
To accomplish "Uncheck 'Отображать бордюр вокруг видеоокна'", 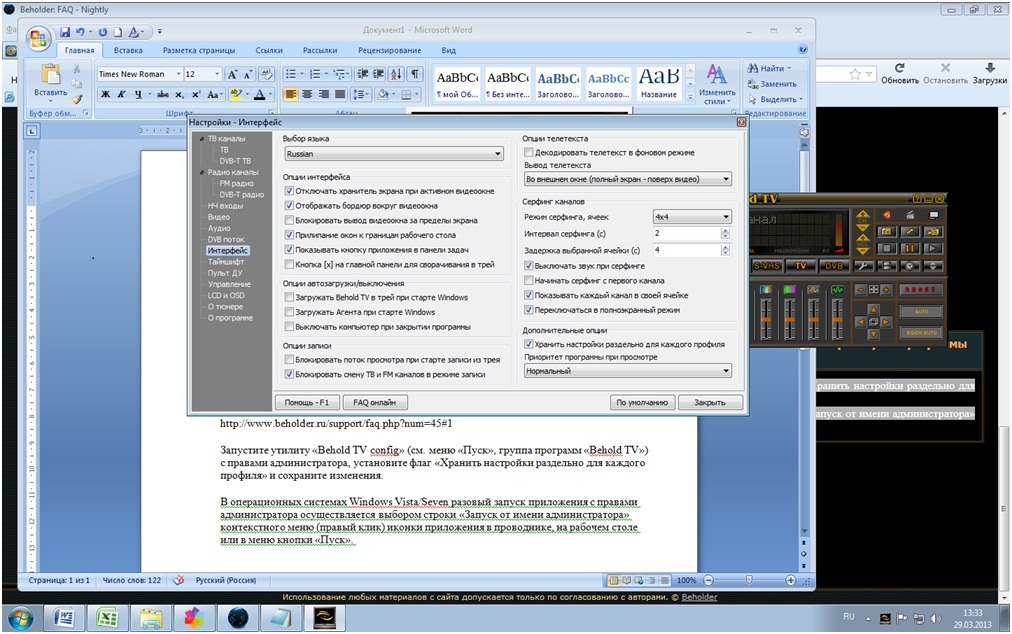I will [289, 205].
